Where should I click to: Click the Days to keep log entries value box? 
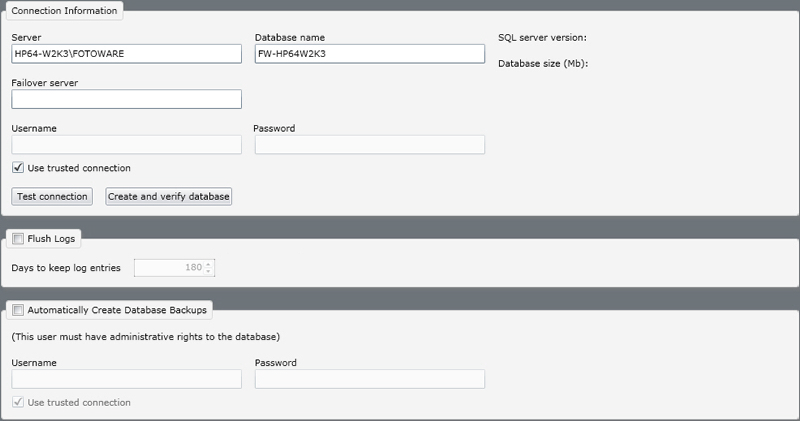coord(168,267)
